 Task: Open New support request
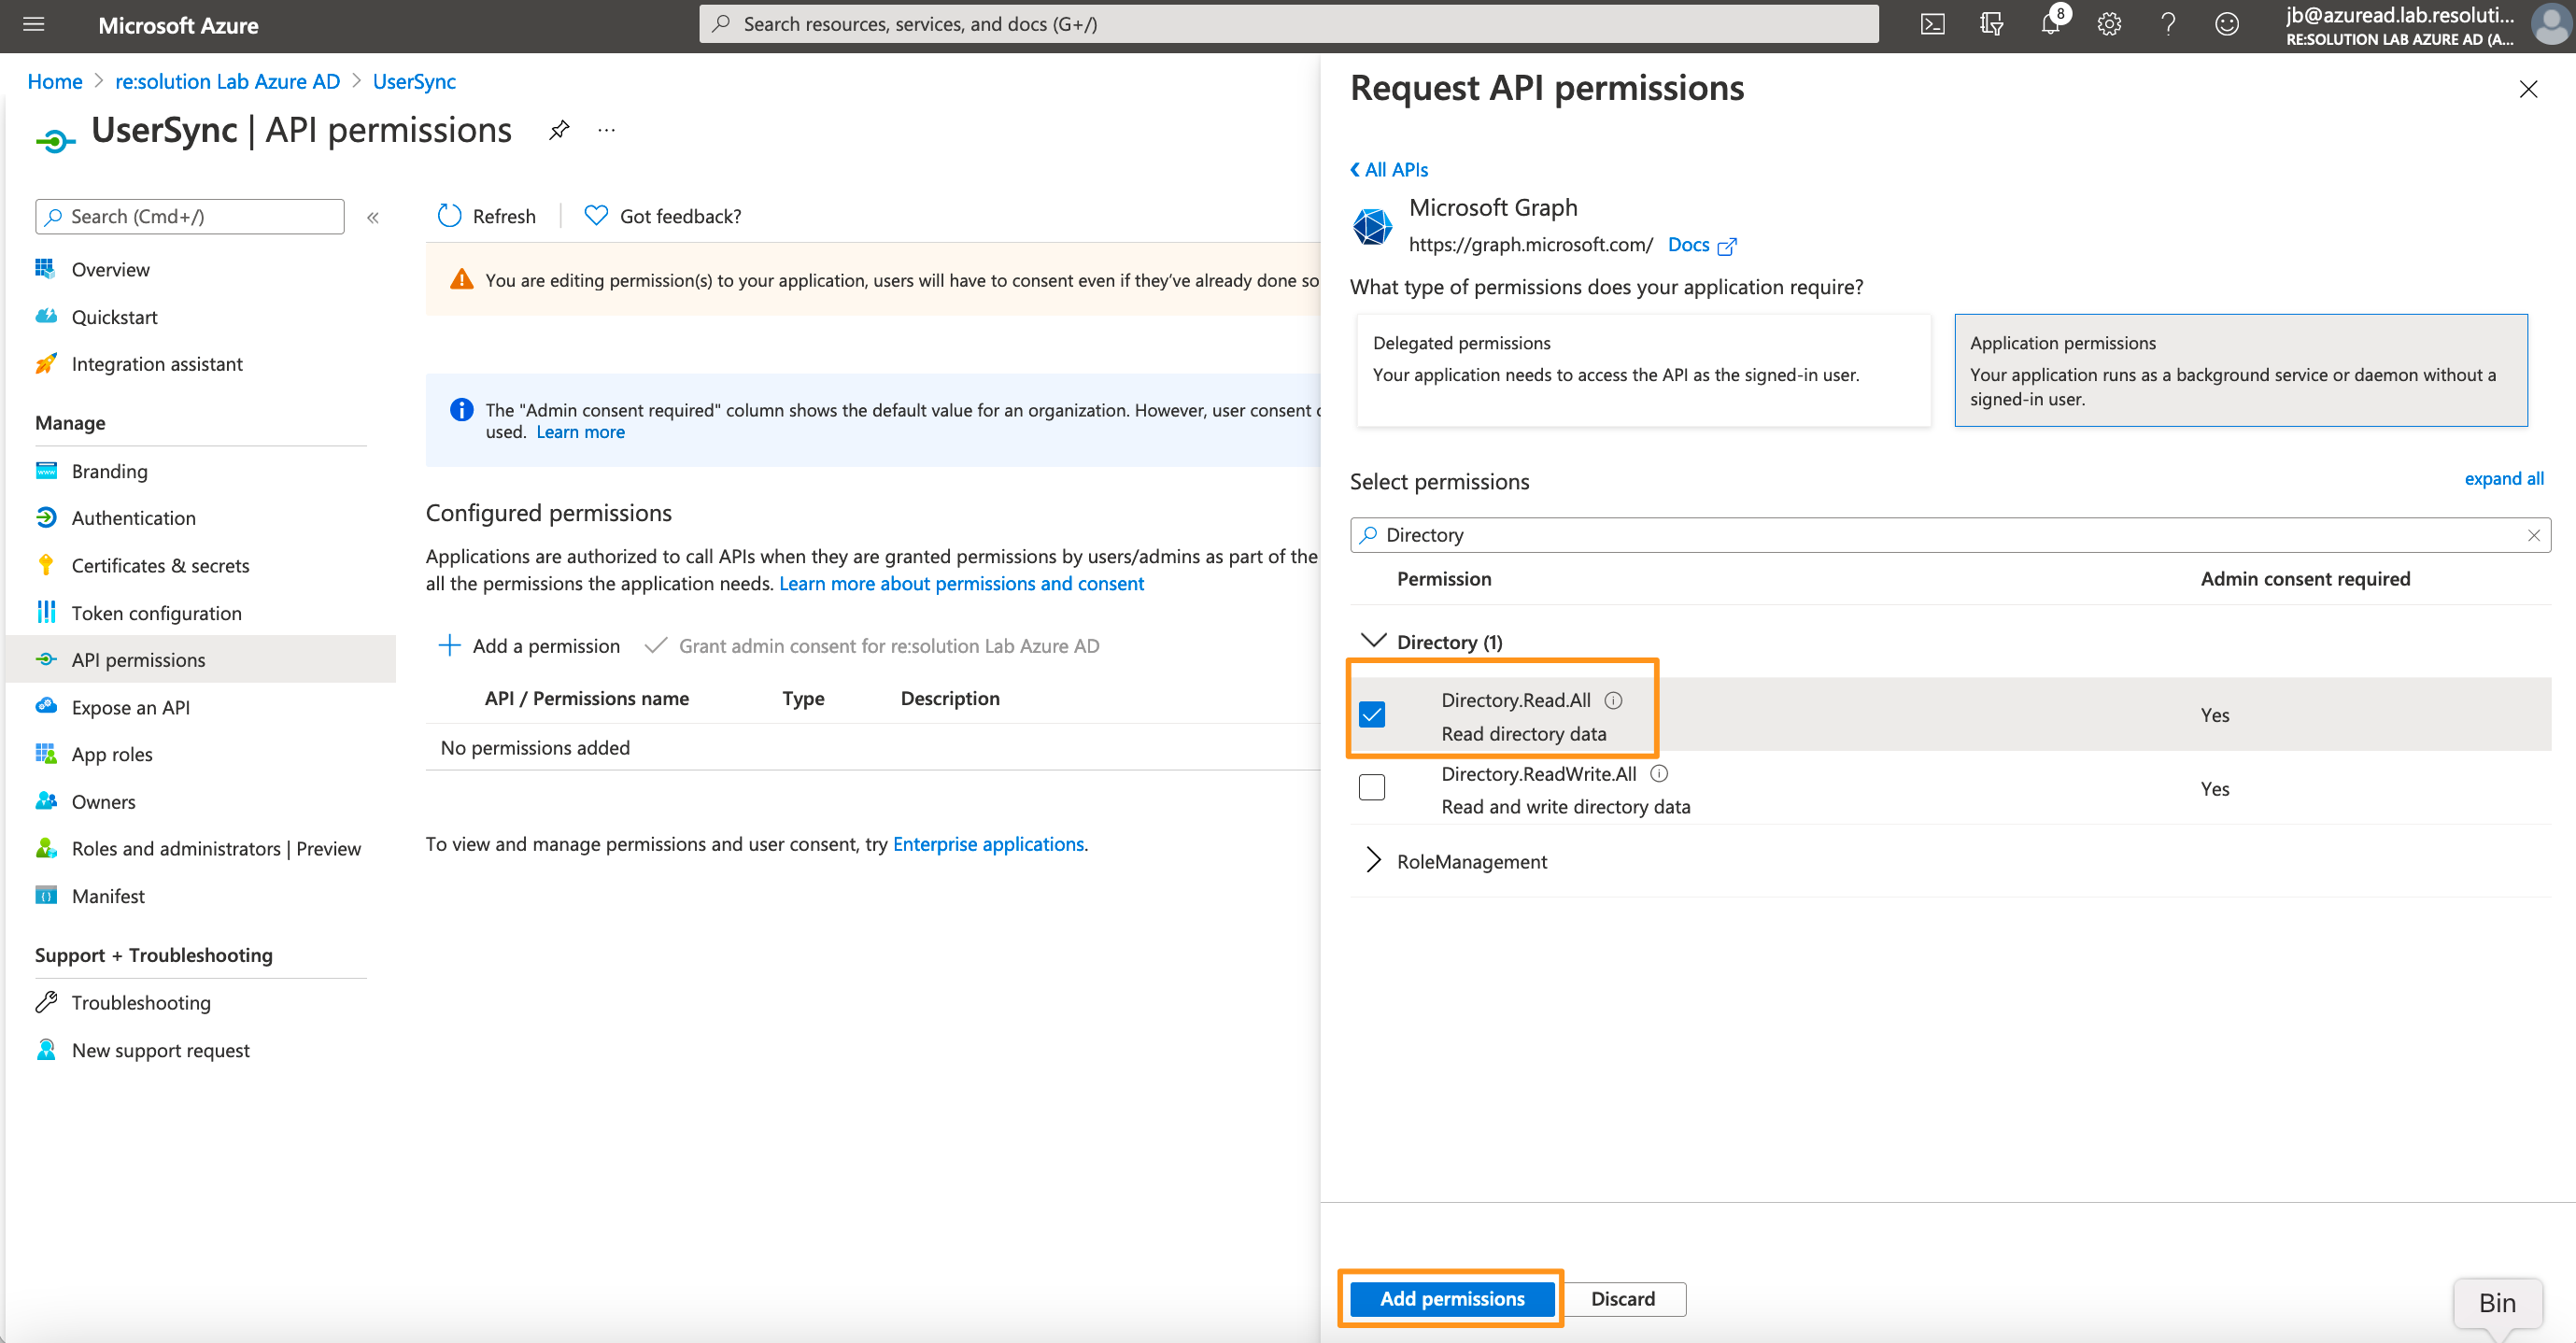(161, 1050)
